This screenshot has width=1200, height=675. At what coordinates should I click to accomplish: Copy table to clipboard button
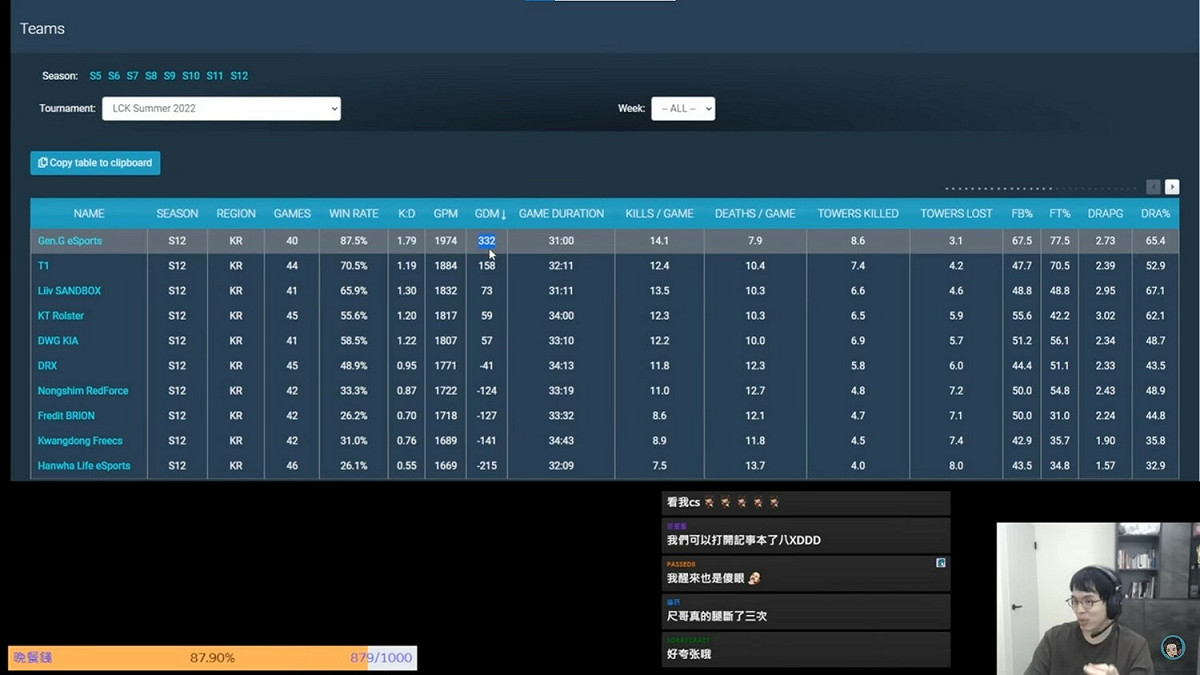click(95, 163)
